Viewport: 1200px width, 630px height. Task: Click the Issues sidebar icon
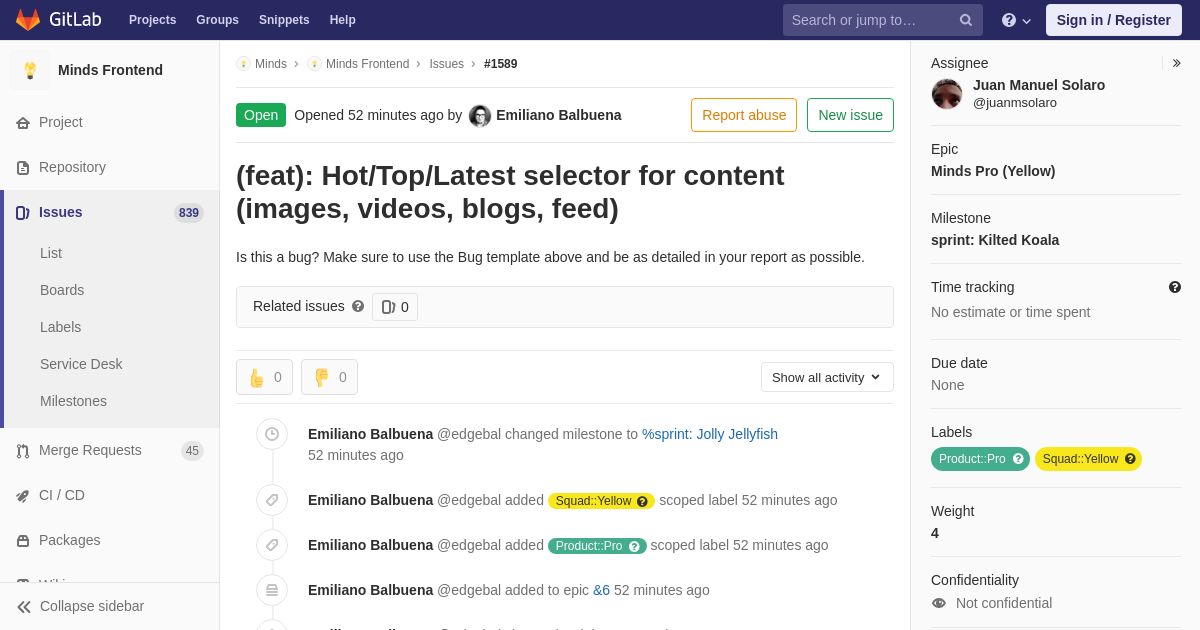coord(23,212)
